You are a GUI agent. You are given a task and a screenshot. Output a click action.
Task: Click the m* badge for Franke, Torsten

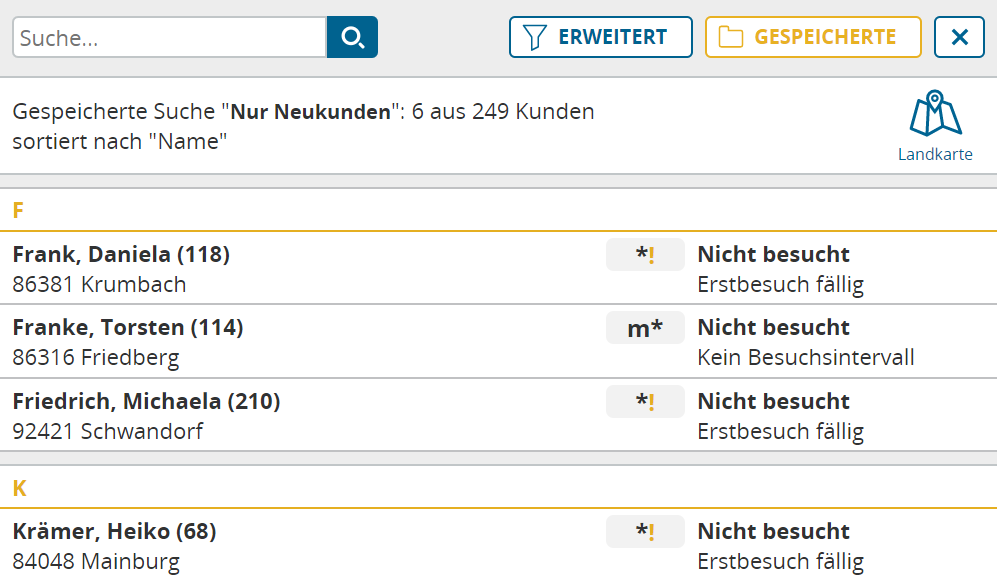click(x=645, y=328)
